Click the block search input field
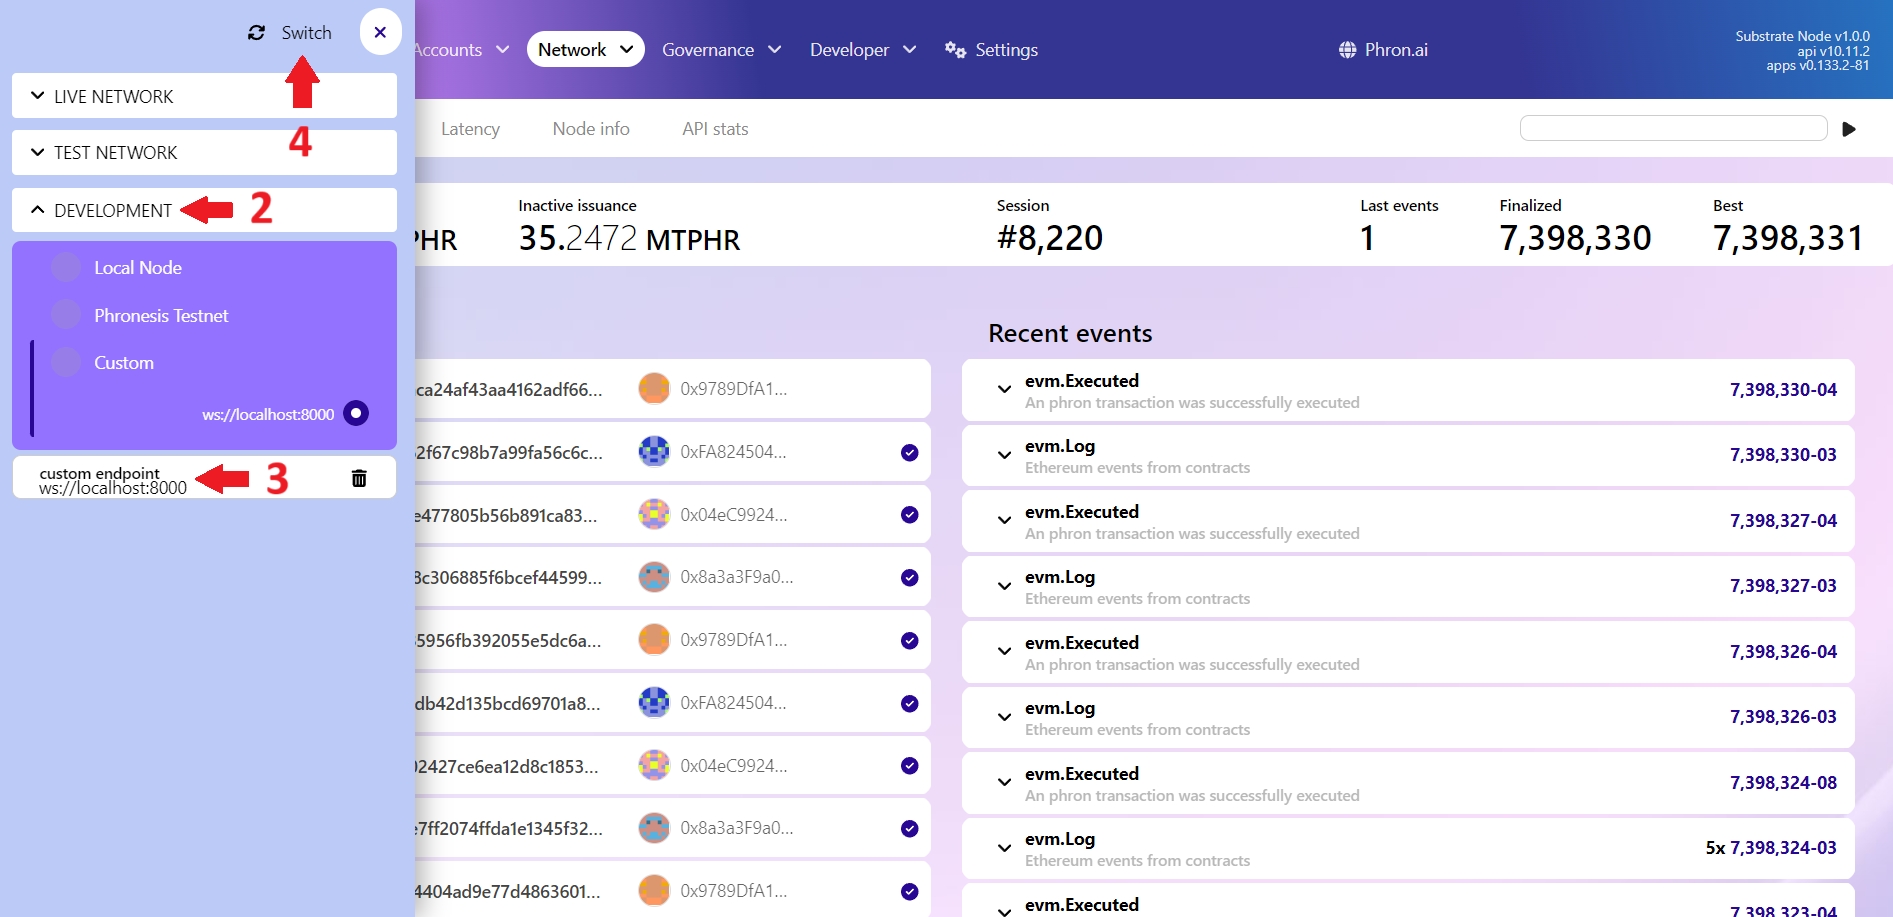This screenshot has width=1893, height=917. pyautogui.click(x=1672, y=128)
